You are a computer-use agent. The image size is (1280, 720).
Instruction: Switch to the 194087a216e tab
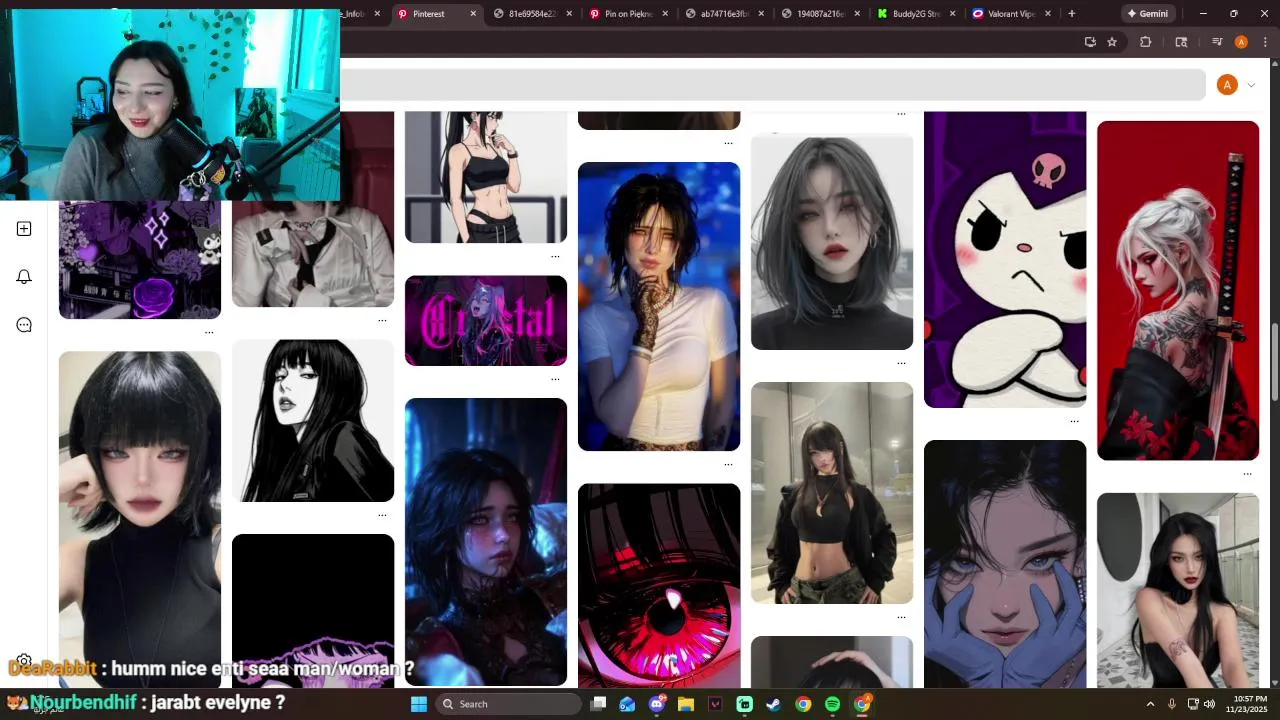(x=820, y=14)
